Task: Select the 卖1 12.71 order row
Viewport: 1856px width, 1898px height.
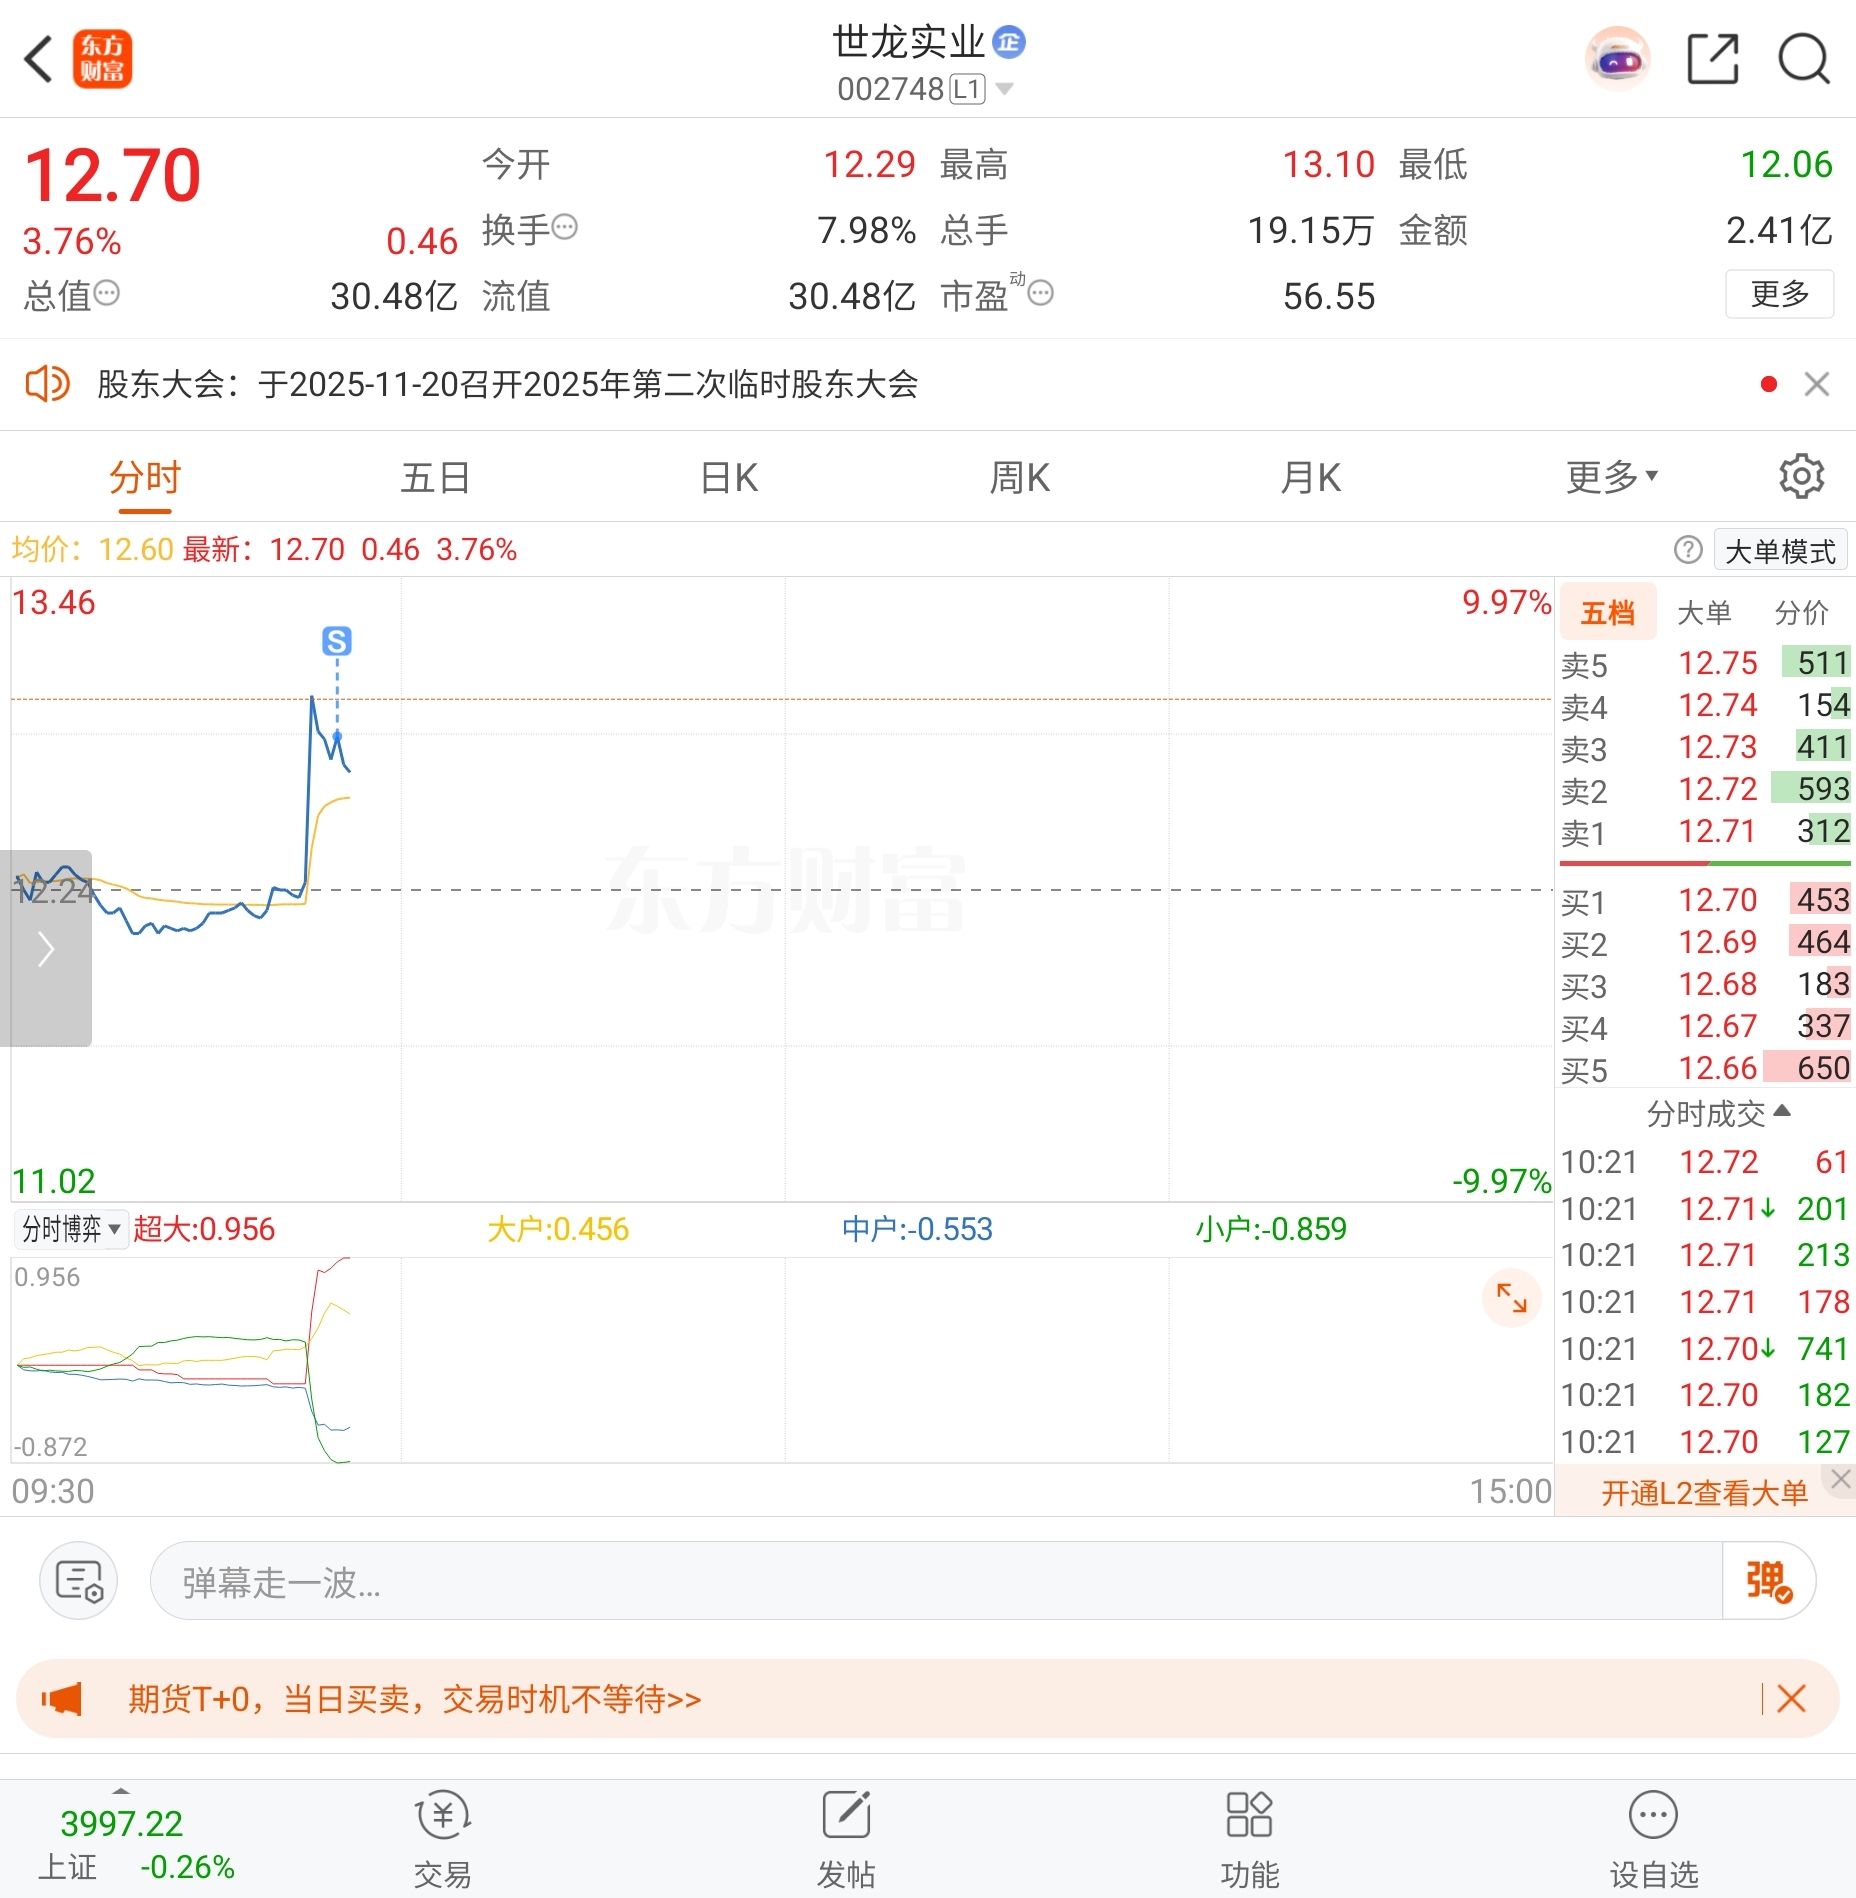Action: [x=1706, y=832]
